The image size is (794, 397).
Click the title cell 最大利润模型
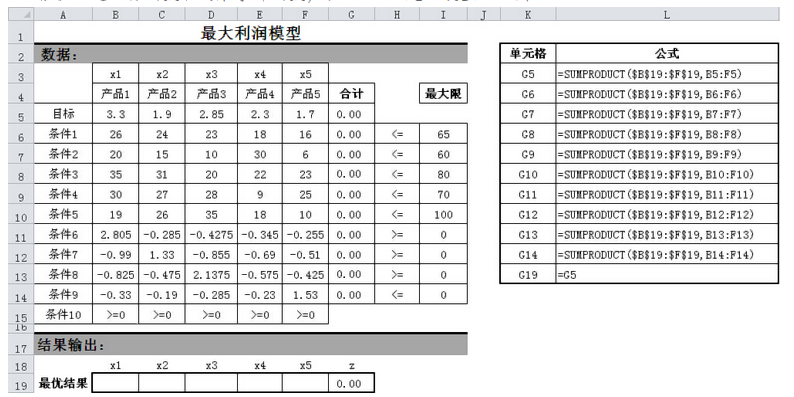point(251,33)
